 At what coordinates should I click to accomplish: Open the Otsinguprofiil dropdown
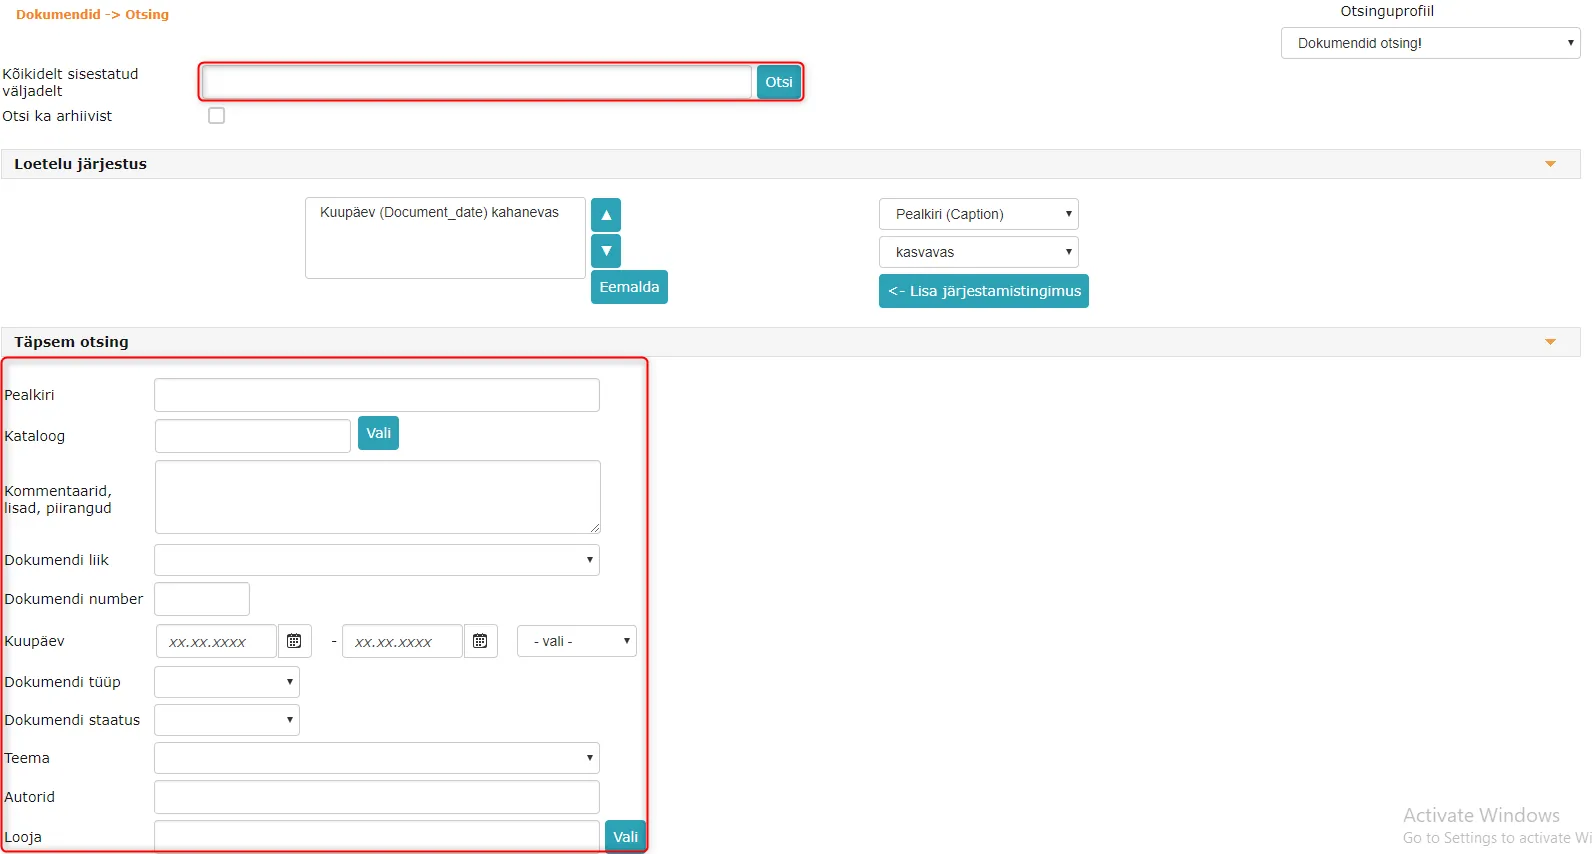point(1430,43)
